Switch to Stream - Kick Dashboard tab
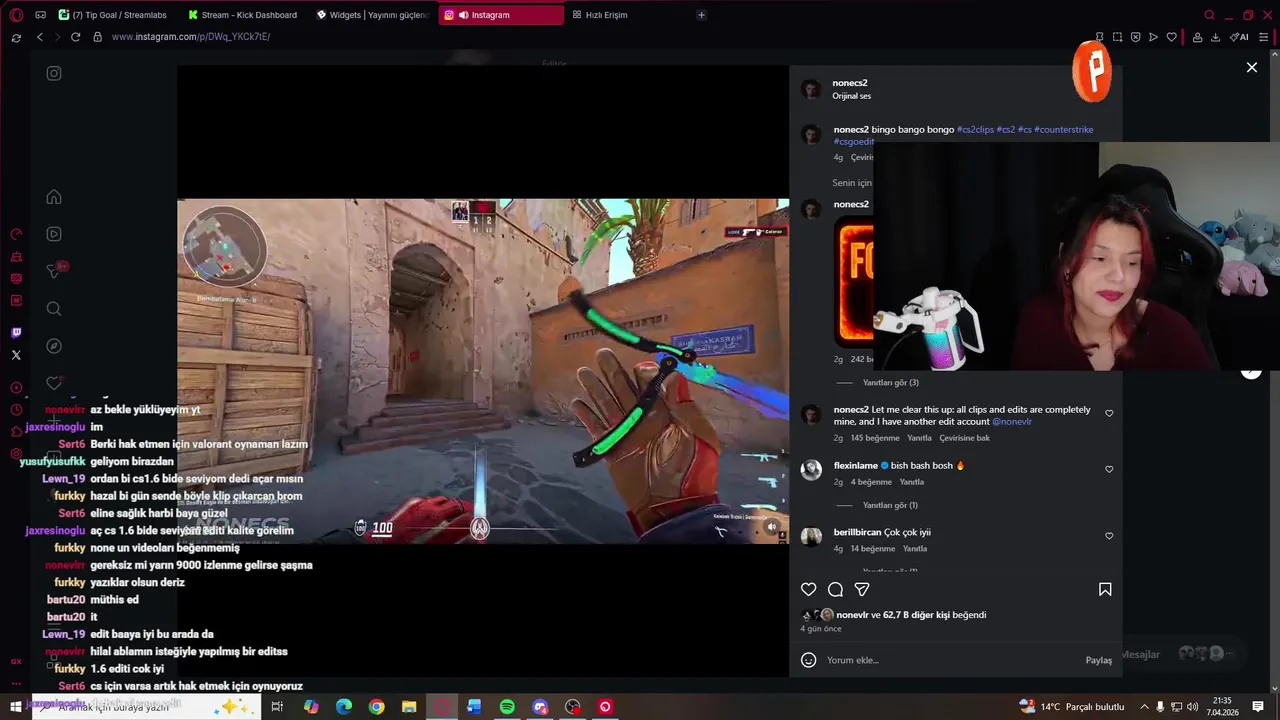This screenshot has height=720, width=1280. 244,15
